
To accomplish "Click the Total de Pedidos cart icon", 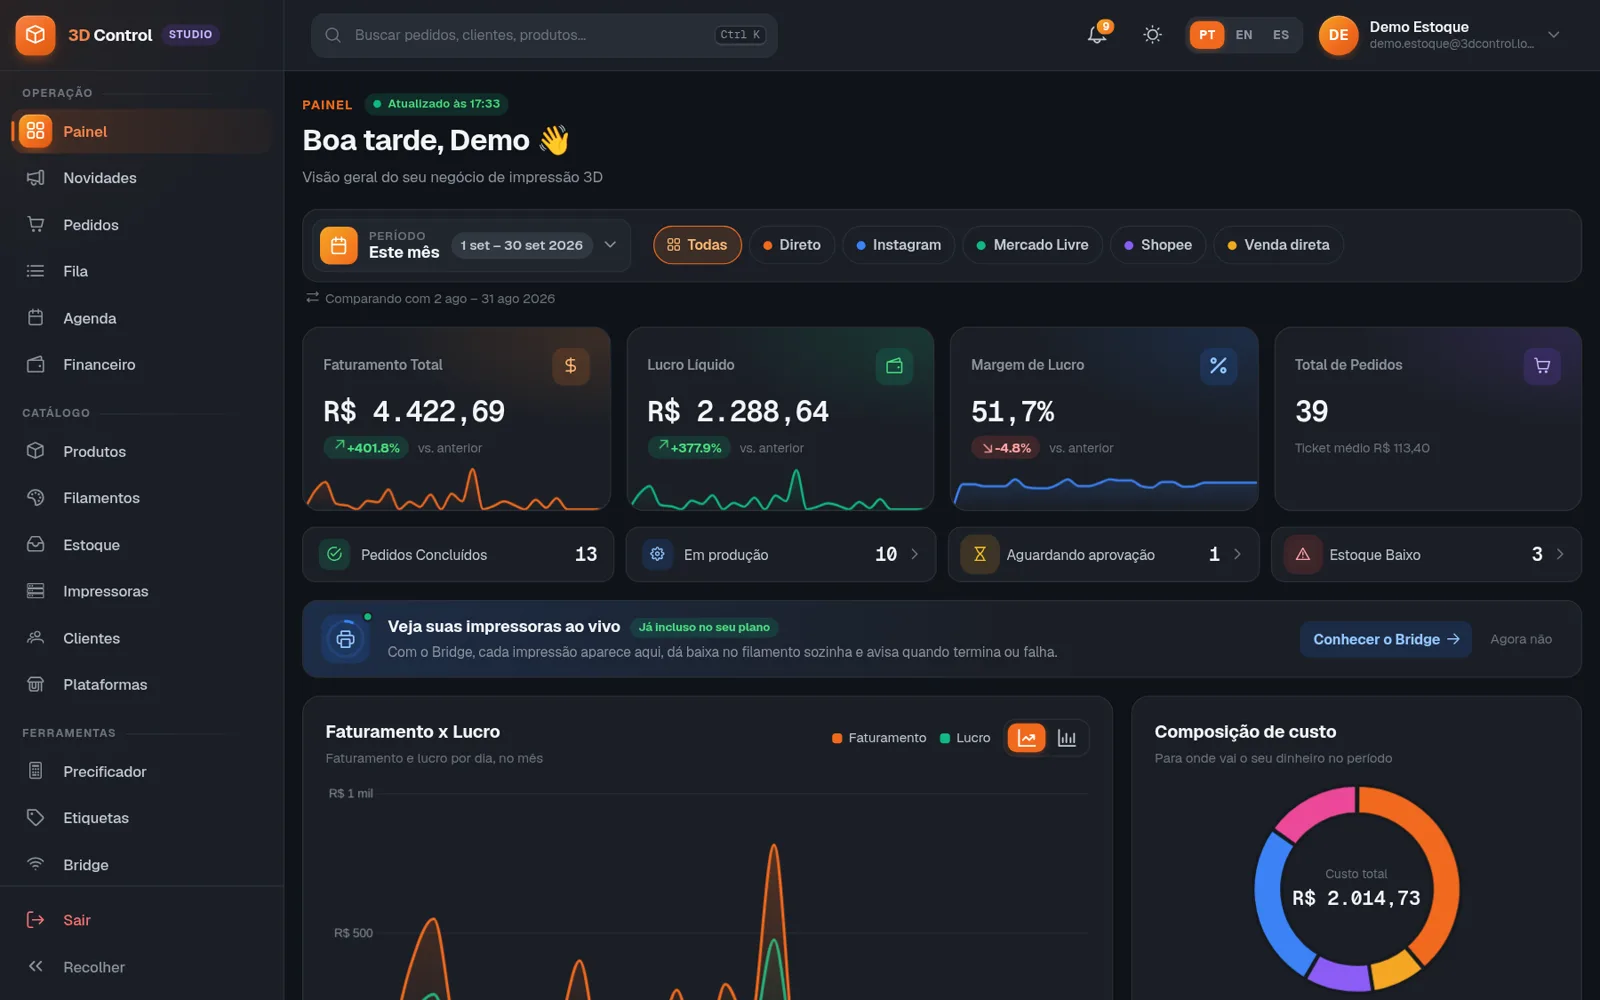I will 1542,366.
